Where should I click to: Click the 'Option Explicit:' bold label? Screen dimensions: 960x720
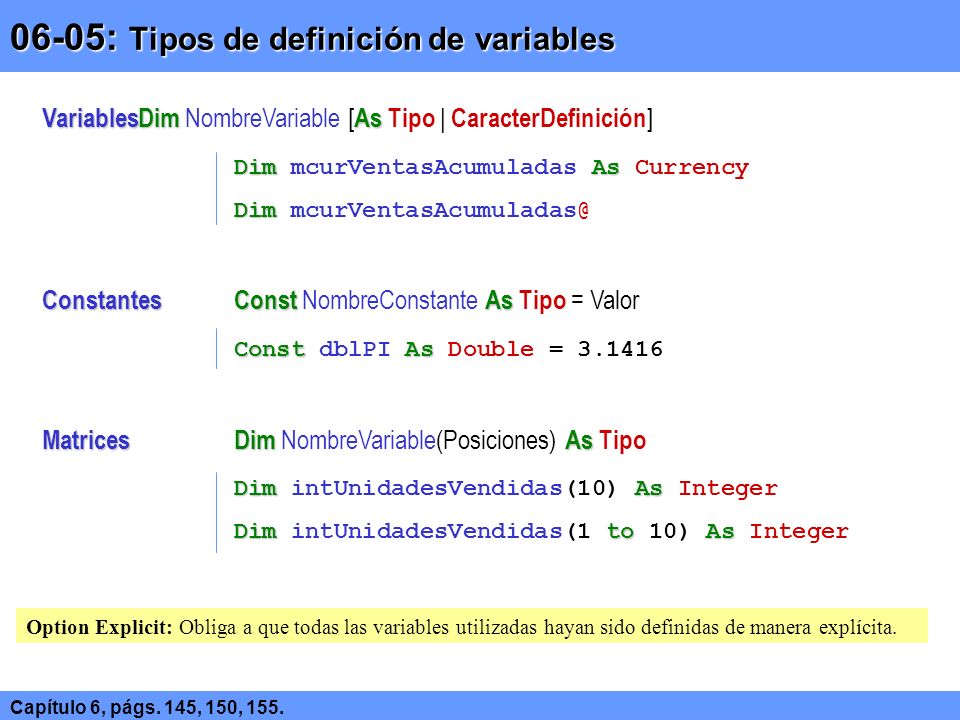tap(100, 628)
